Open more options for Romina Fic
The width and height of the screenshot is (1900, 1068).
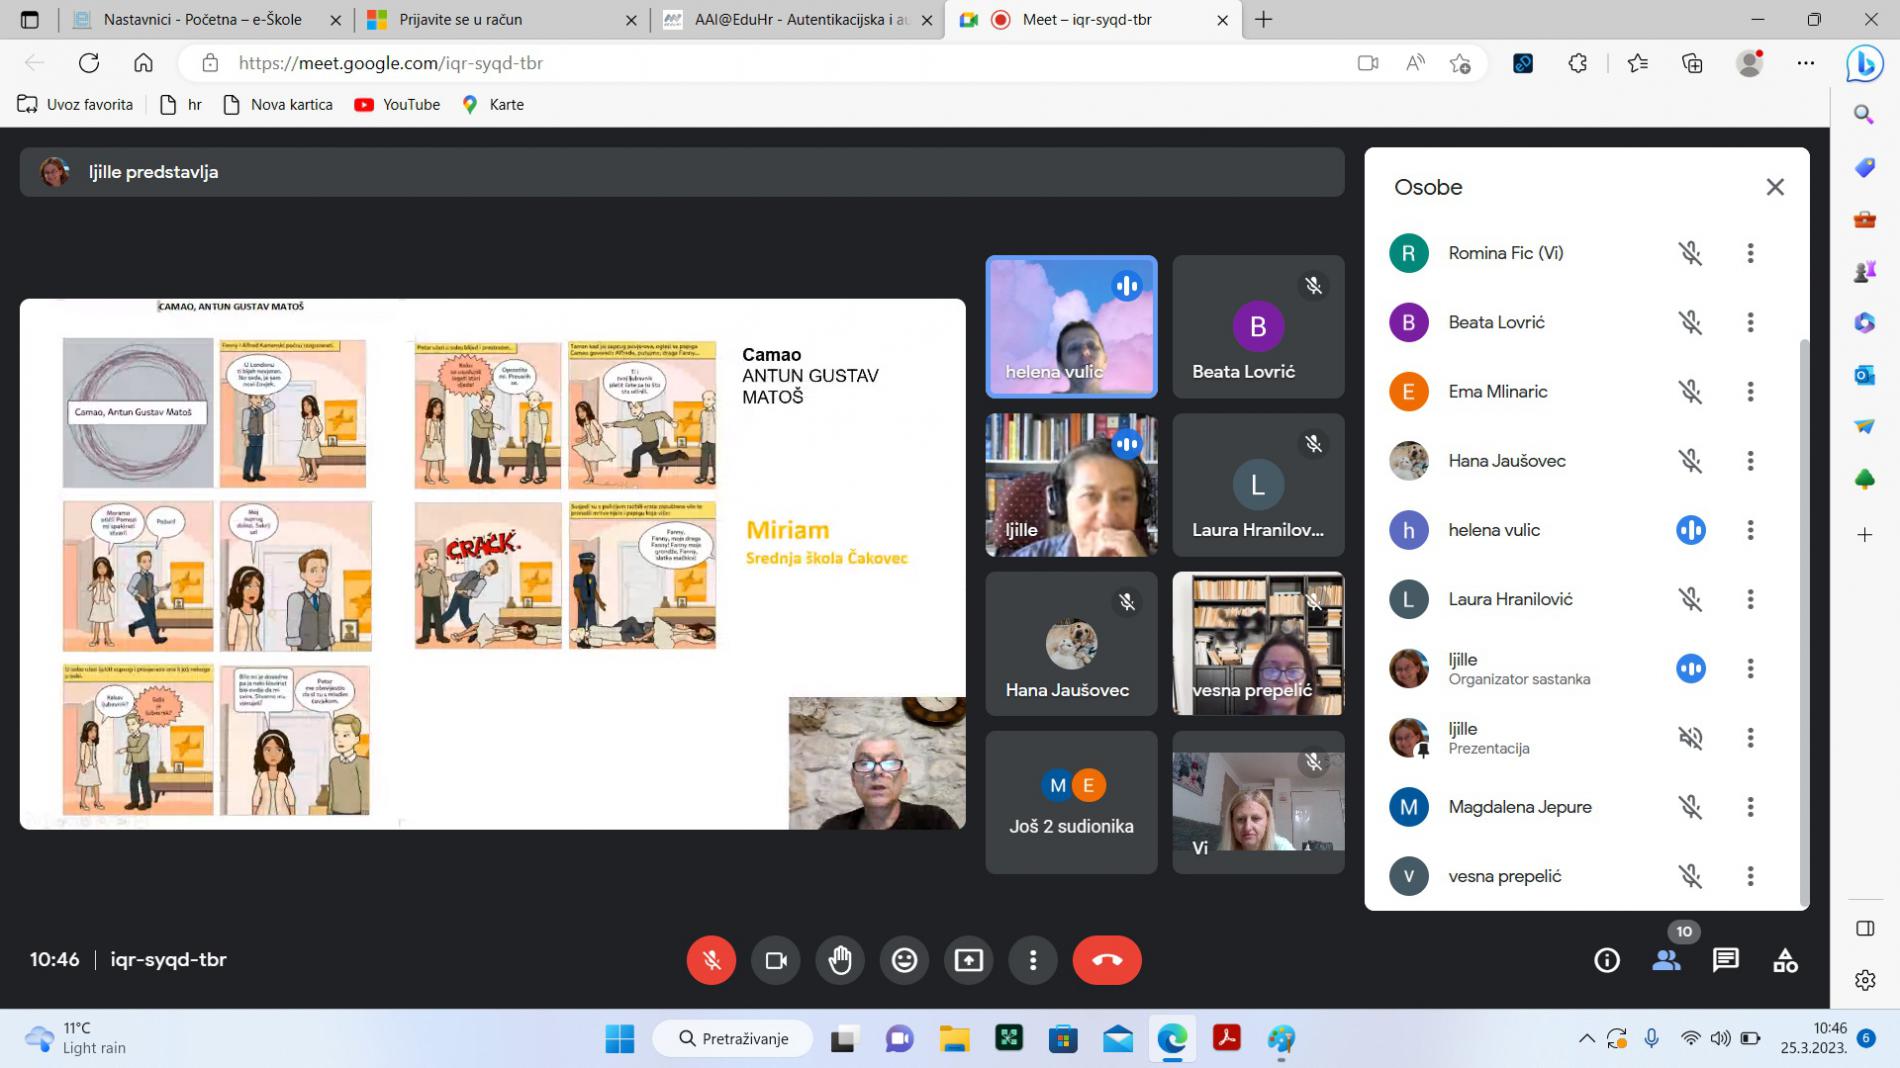tap(1750, 253)
